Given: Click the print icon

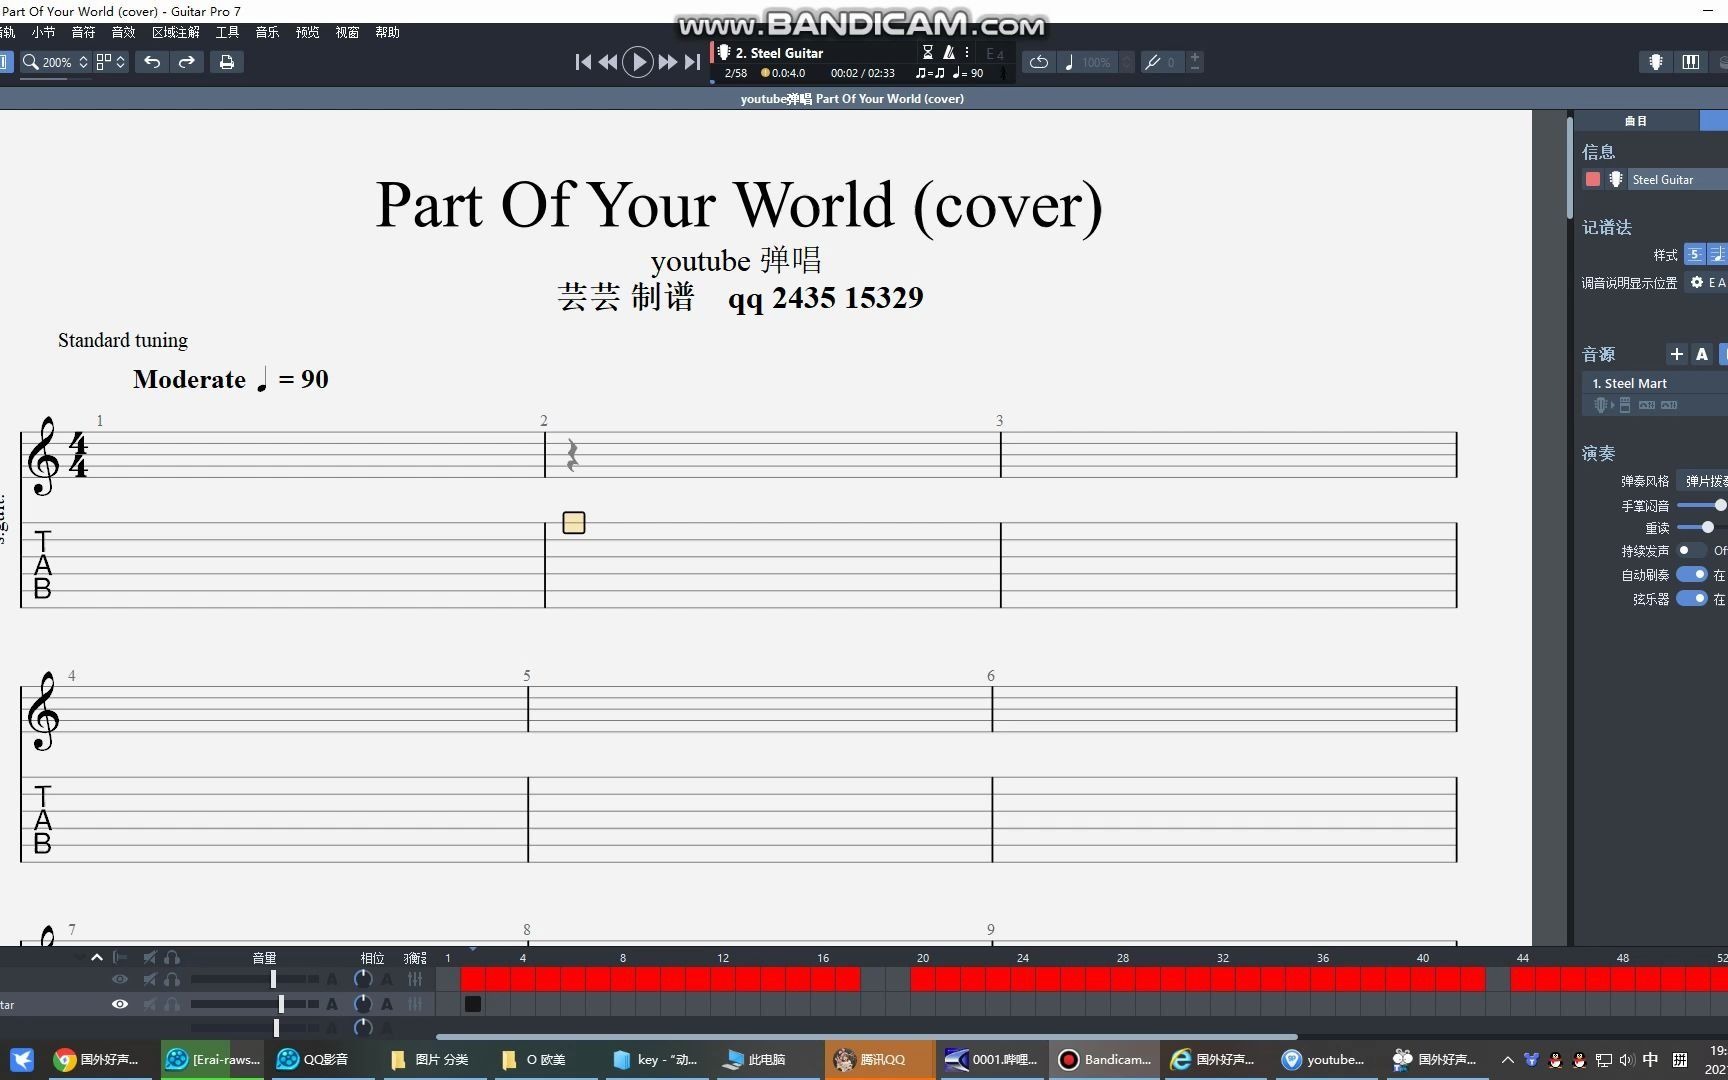Looking at the screenshot, I should [227, 62].
